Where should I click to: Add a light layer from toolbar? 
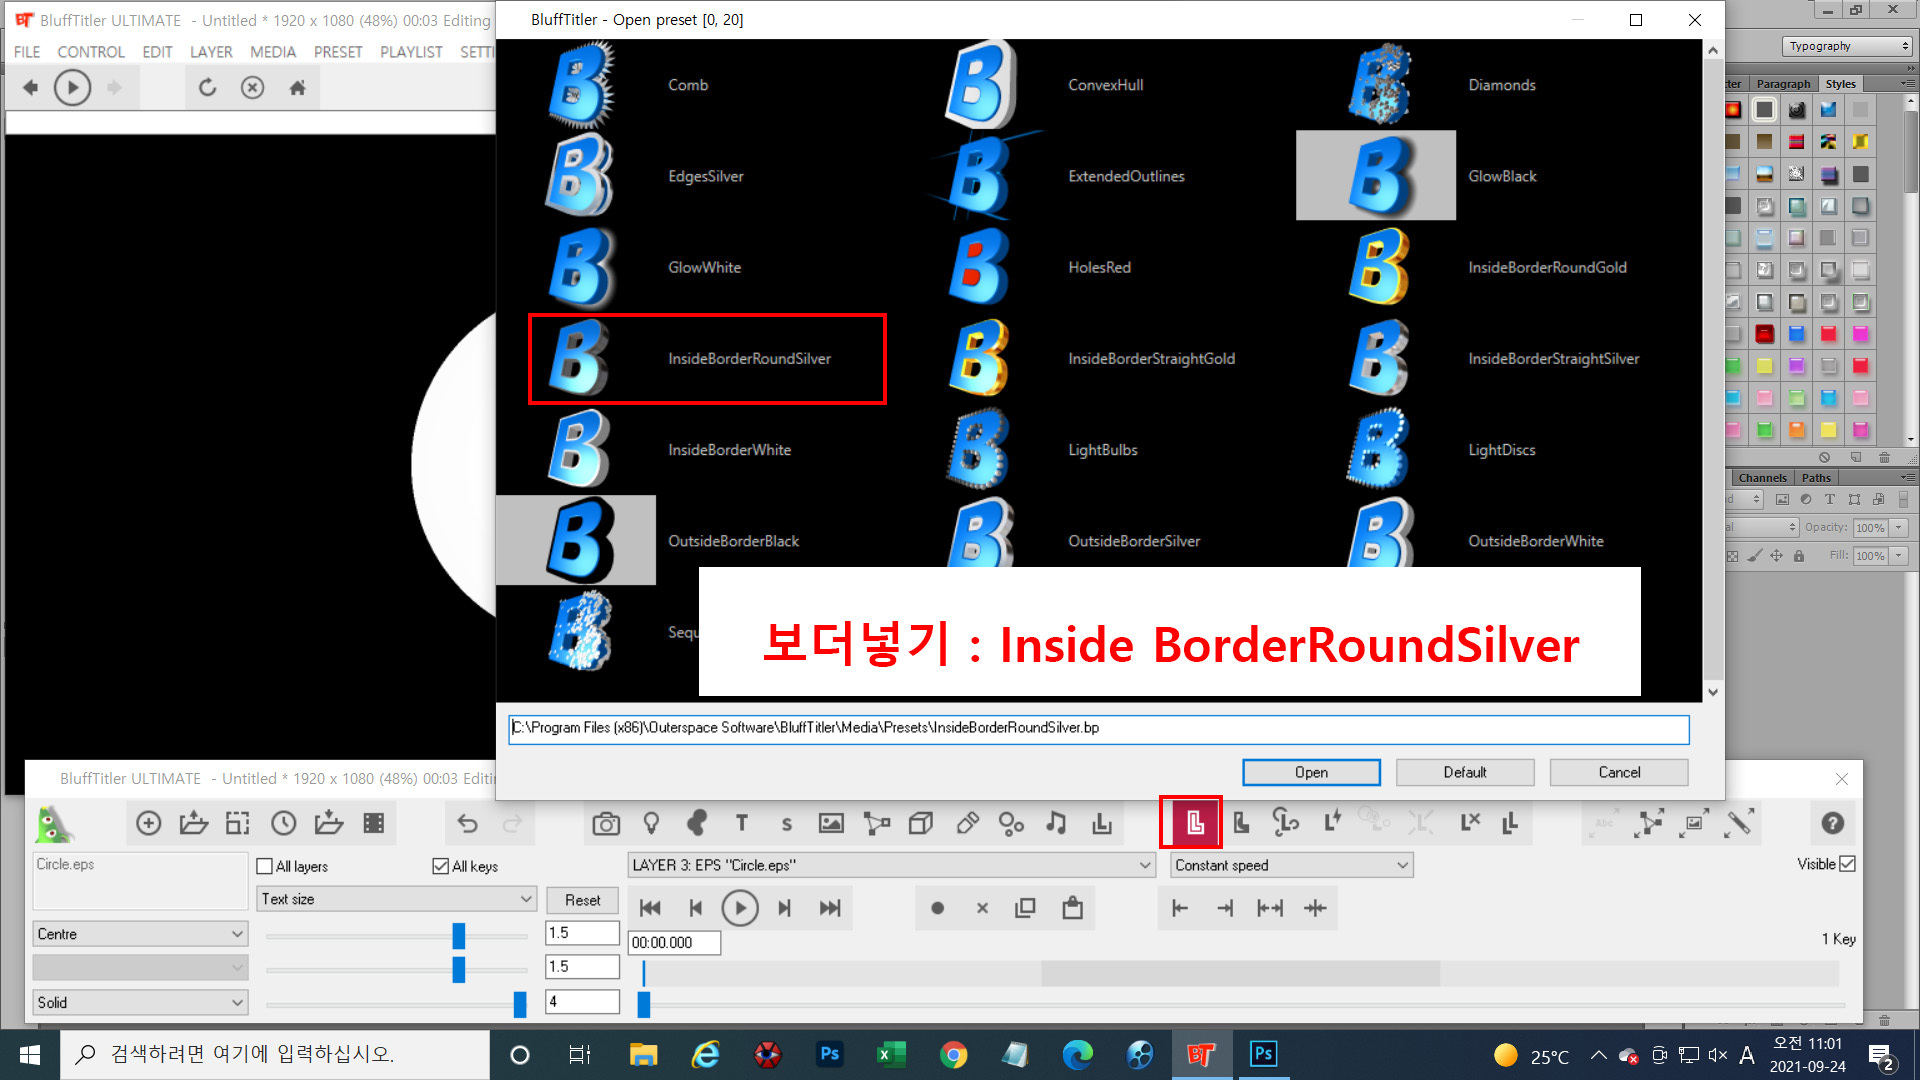click(x=651, y=823)
